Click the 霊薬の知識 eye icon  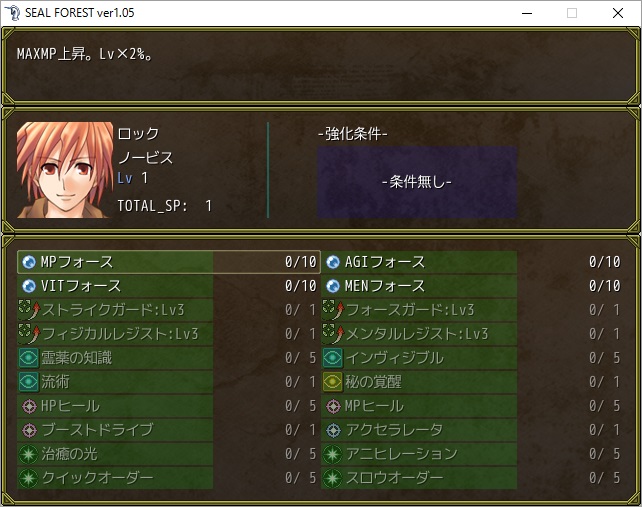coord(28,358)
